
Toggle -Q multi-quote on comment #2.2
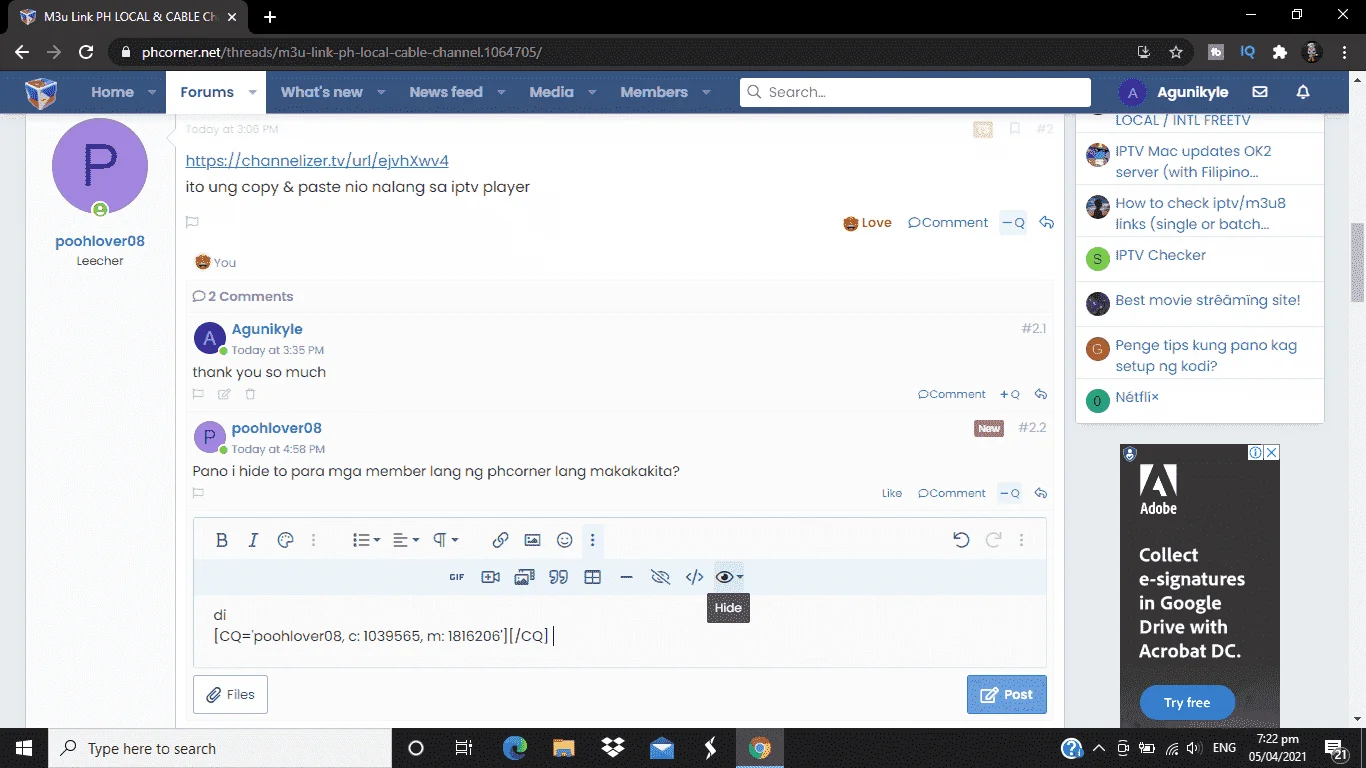coord(1010,493)
